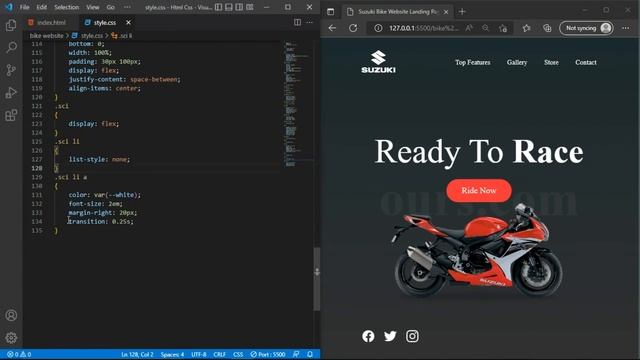Open the Favorites list in Edge
Screen dimensions: 640x360
tap(527, 28)
